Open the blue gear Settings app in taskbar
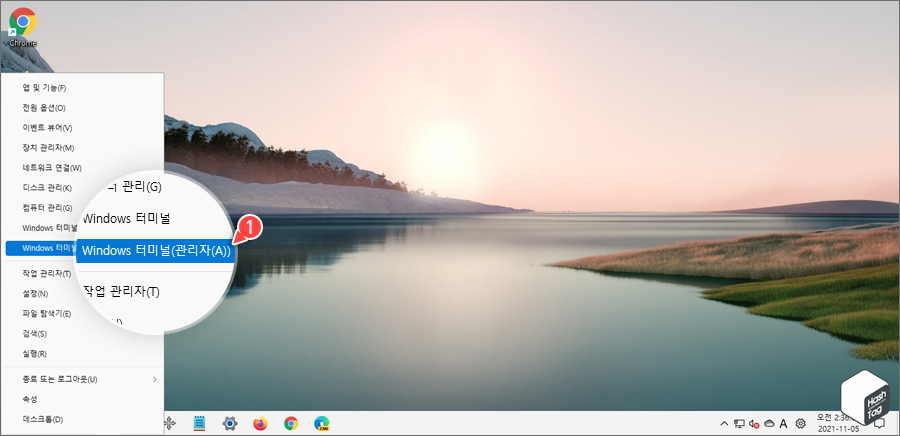900x436 pixels. tap(230, 423)
